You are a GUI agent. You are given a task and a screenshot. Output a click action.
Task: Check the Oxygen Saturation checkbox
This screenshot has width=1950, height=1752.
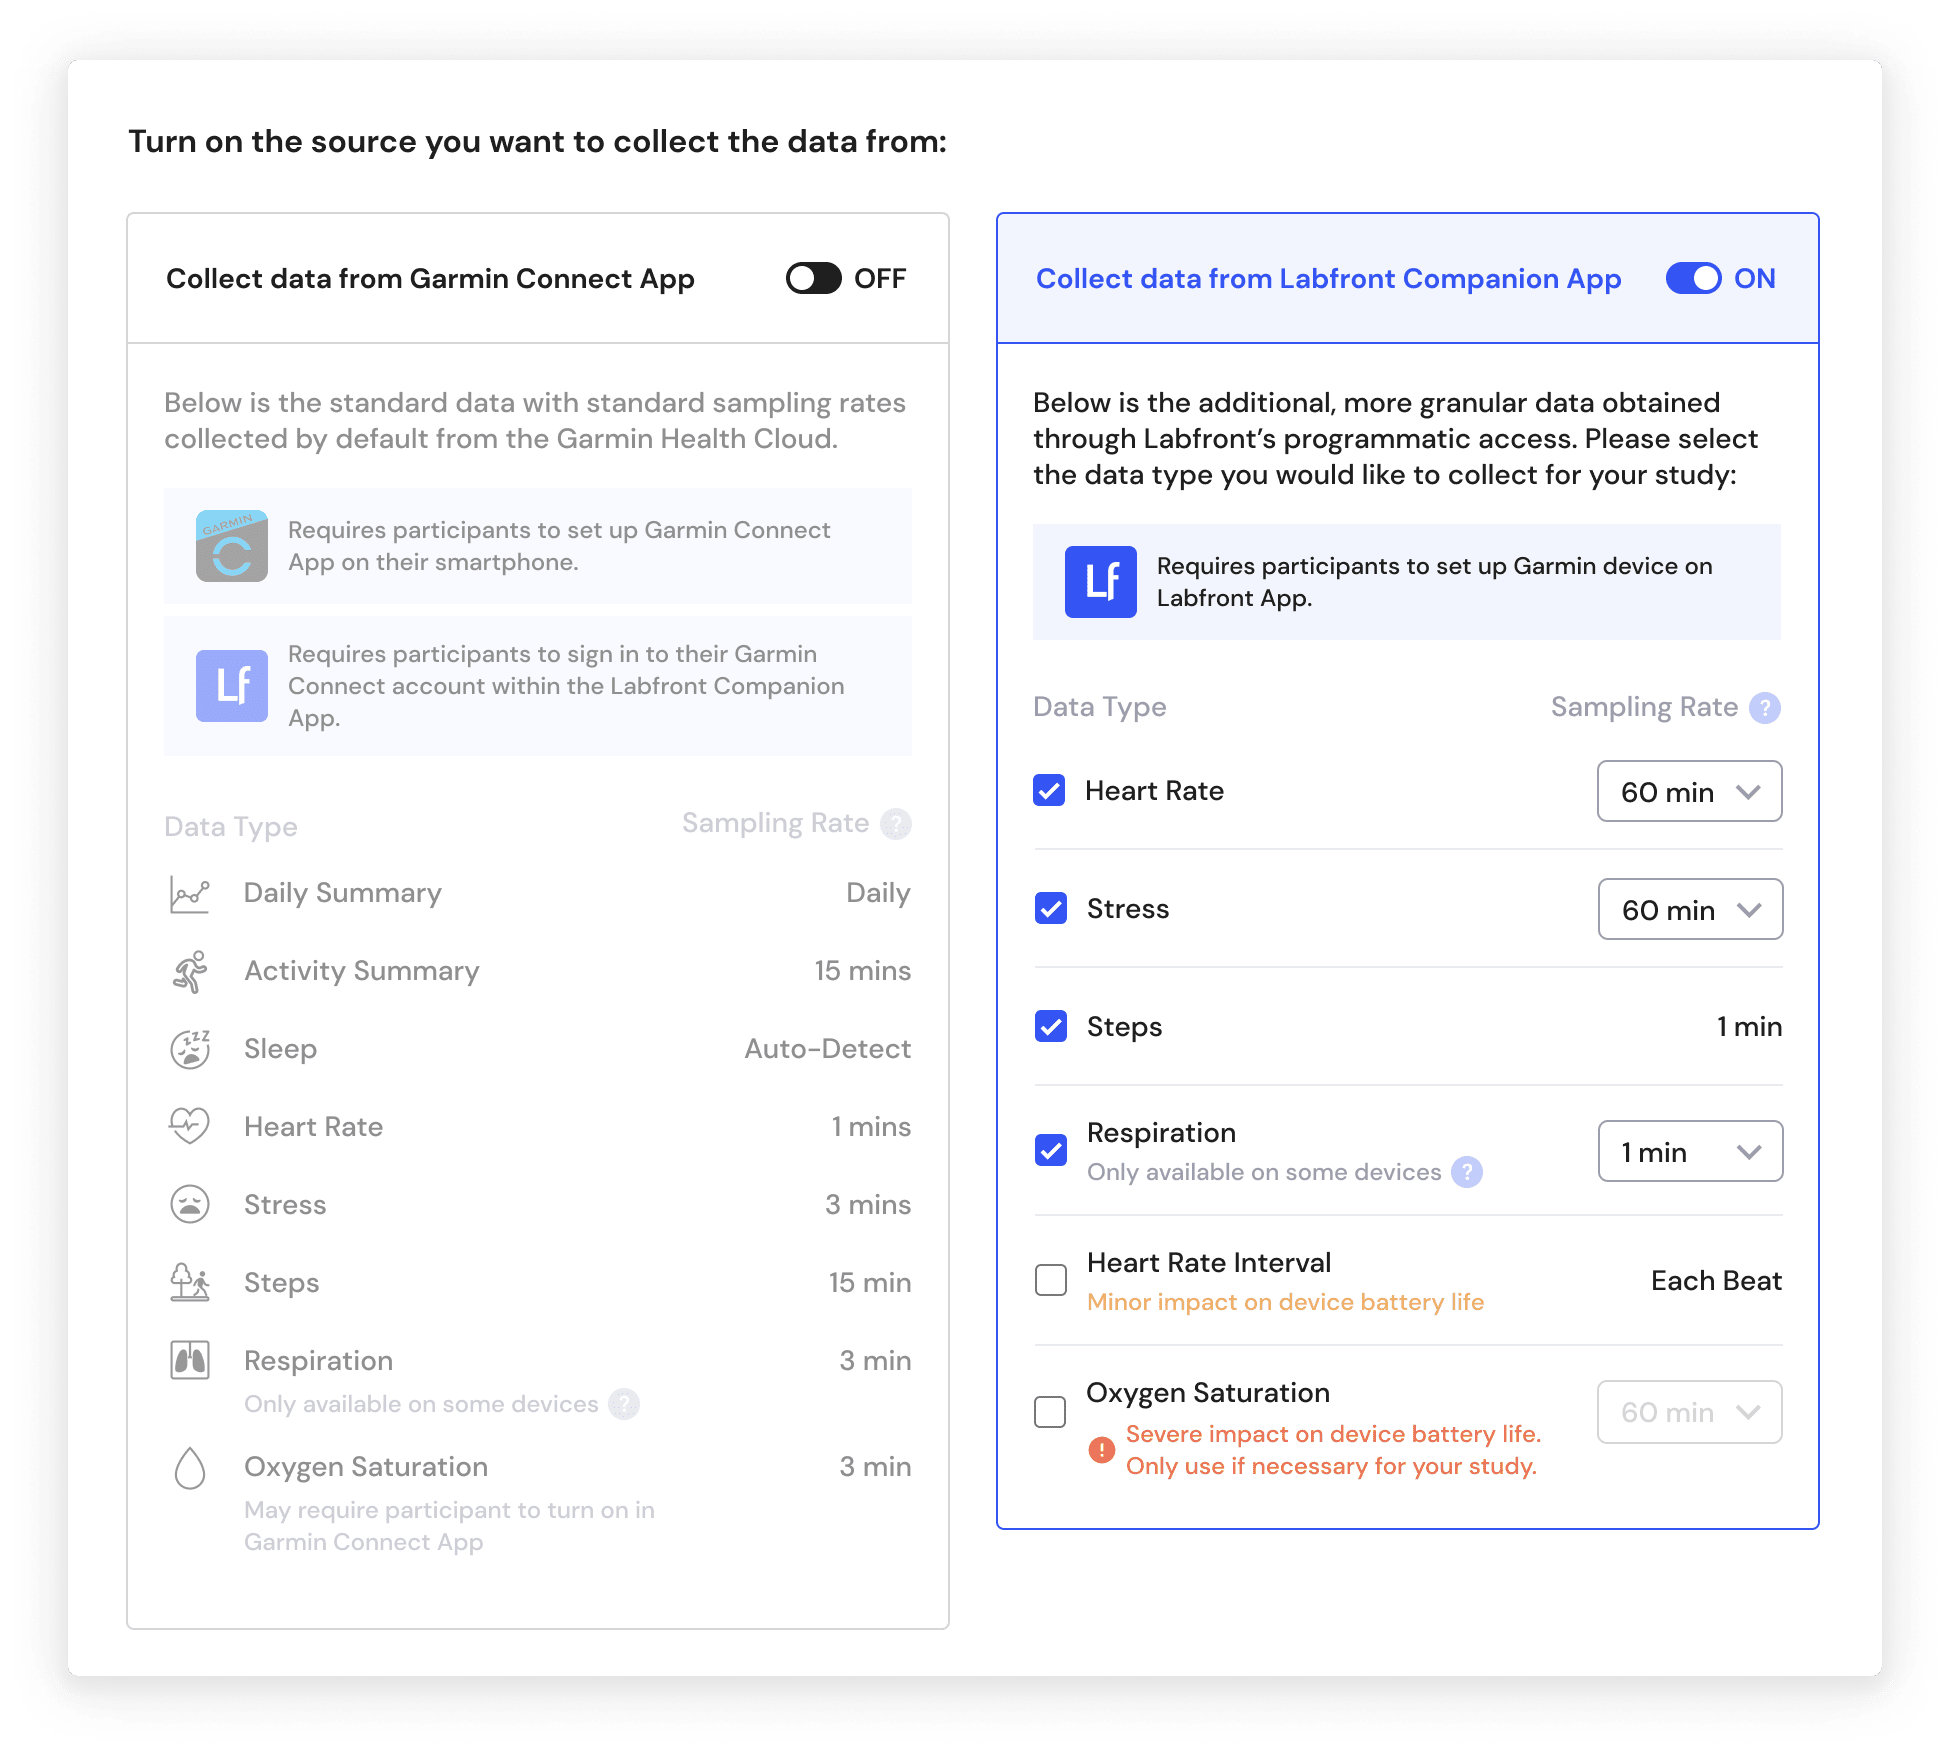[1050, 1412]
